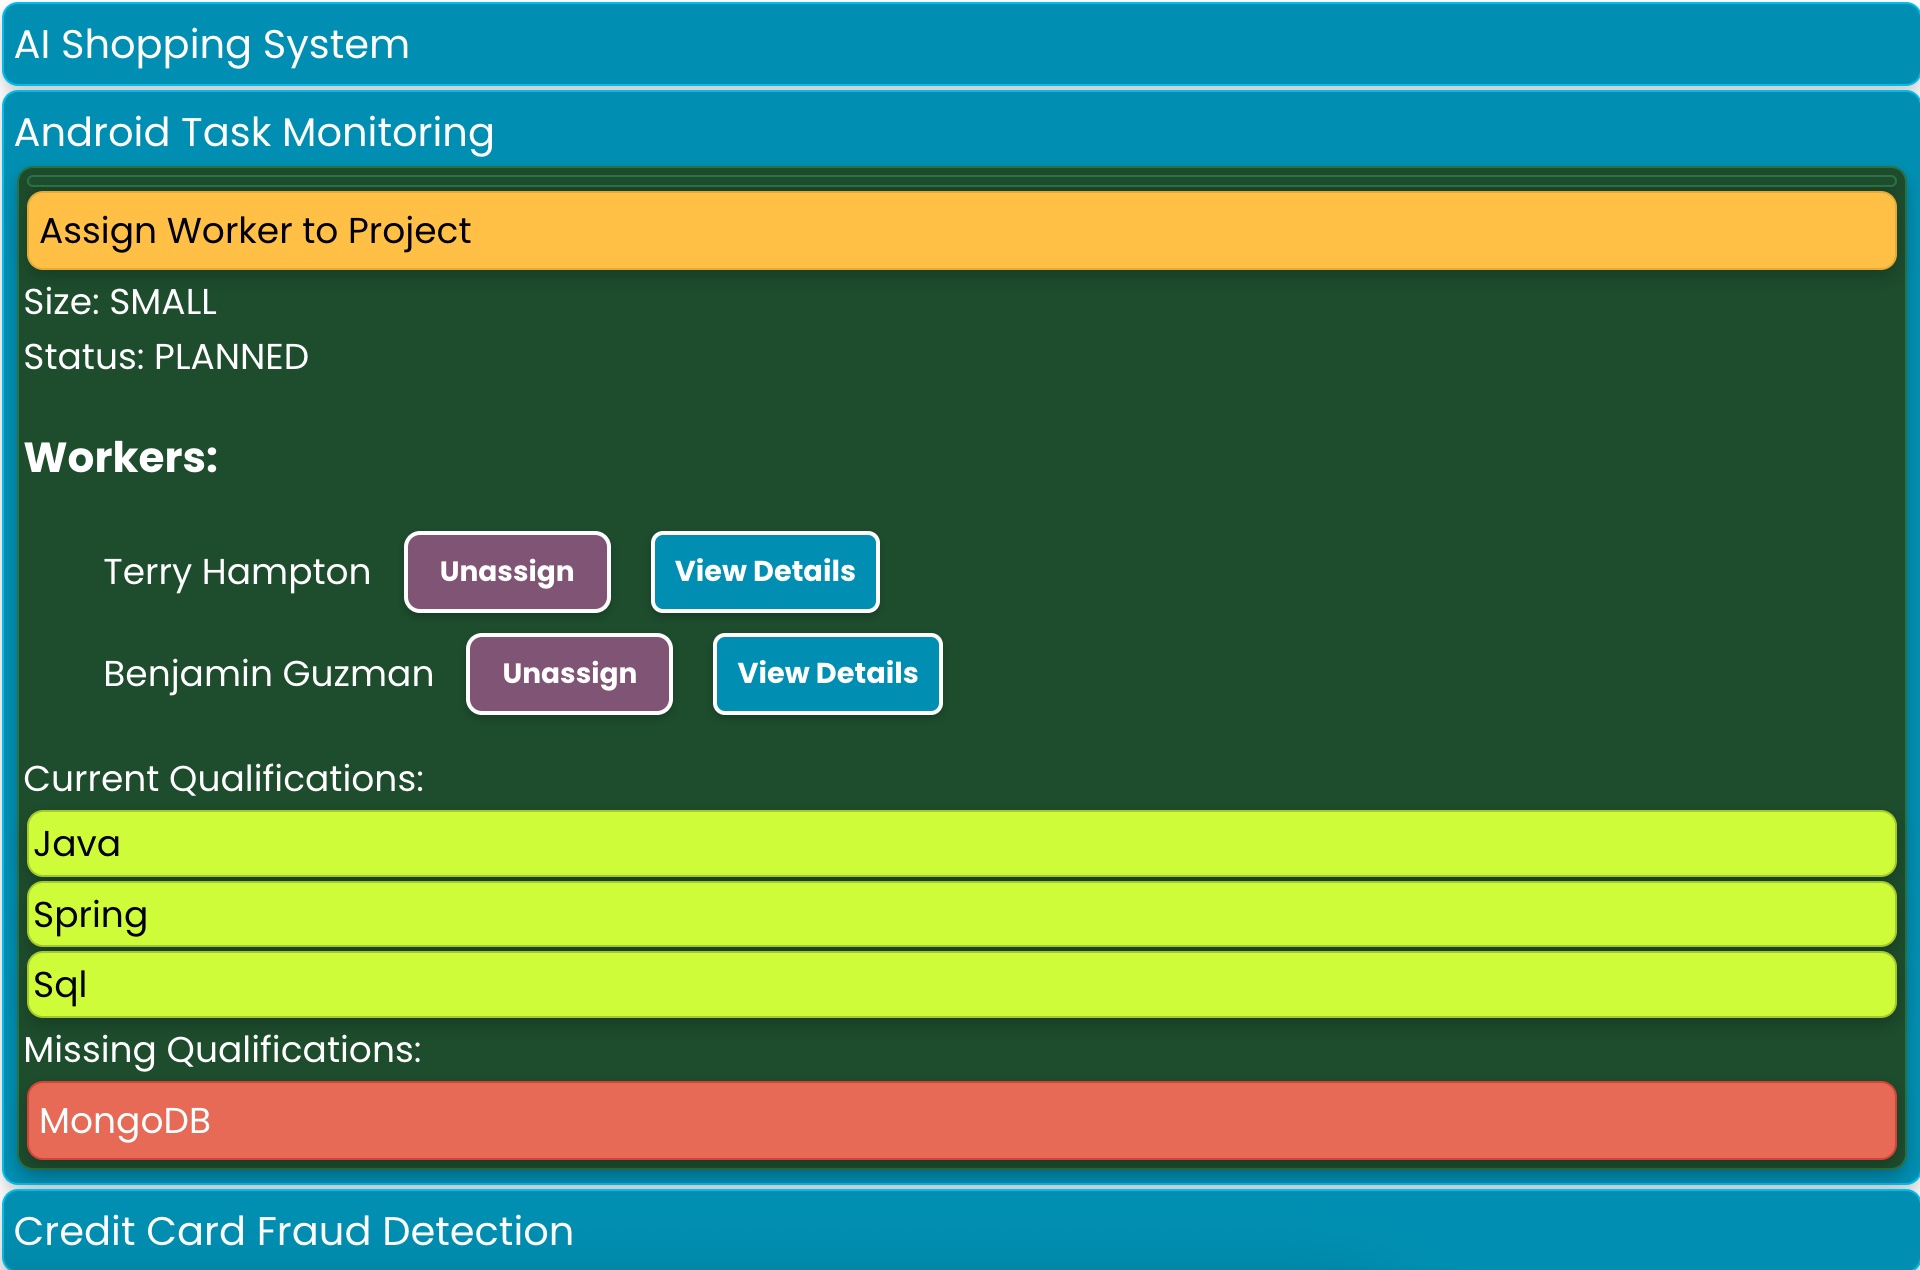Click the Sql qualification entry
Screen dimensions: 1920x1270
click(960, 985)
